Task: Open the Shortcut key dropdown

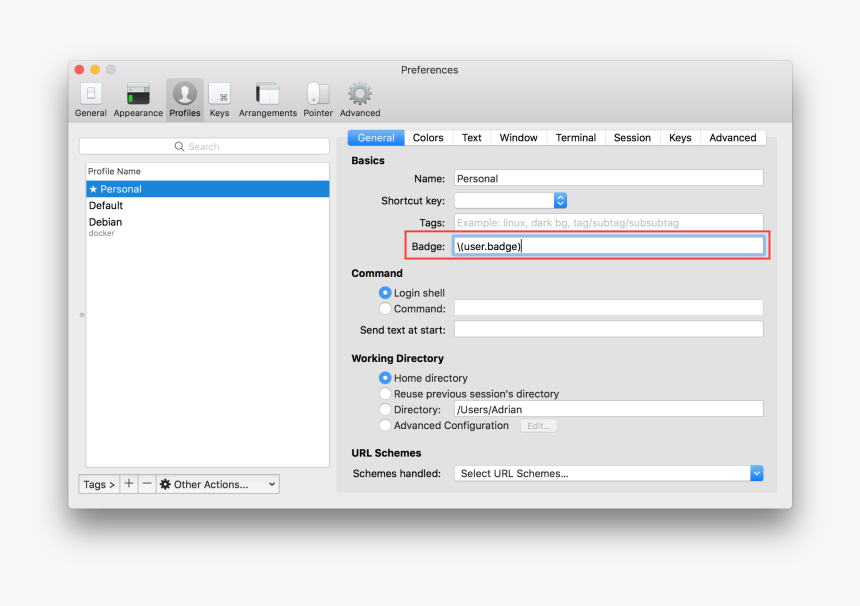Action: point(511,201)
